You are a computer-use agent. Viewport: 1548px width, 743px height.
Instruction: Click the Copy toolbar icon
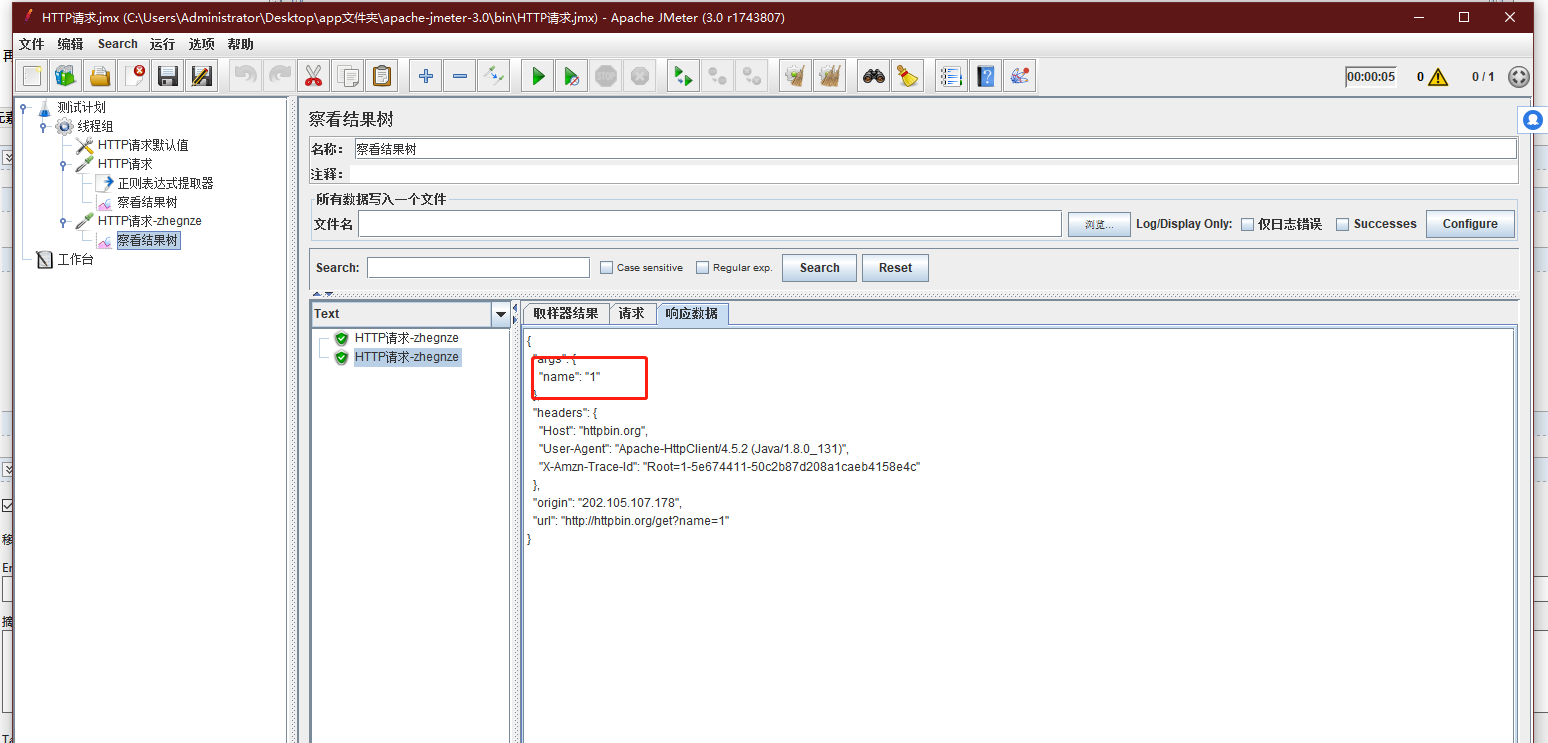coord(347,76)
